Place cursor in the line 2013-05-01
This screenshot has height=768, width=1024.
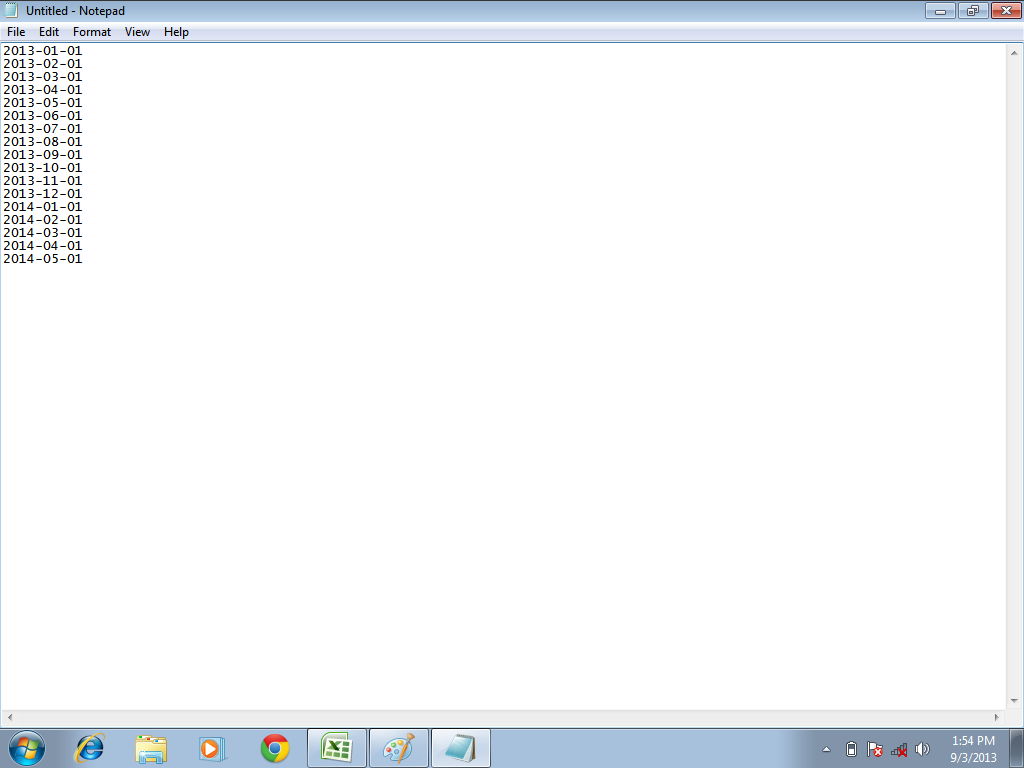click(43, 103)
